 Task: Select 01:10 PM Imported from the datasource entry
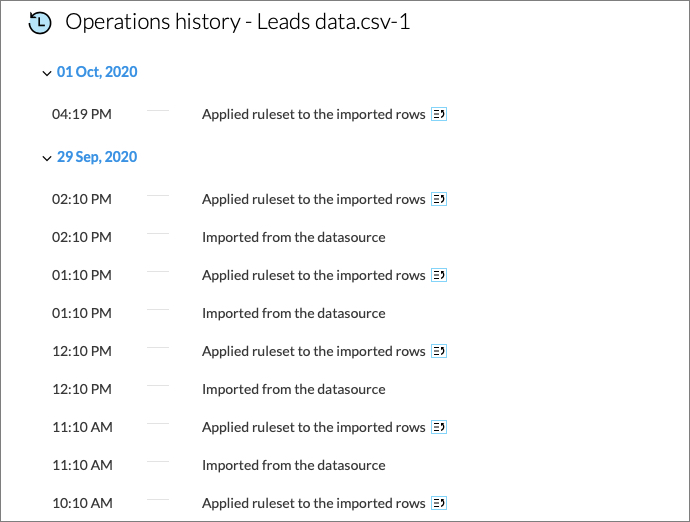[293, 313]
